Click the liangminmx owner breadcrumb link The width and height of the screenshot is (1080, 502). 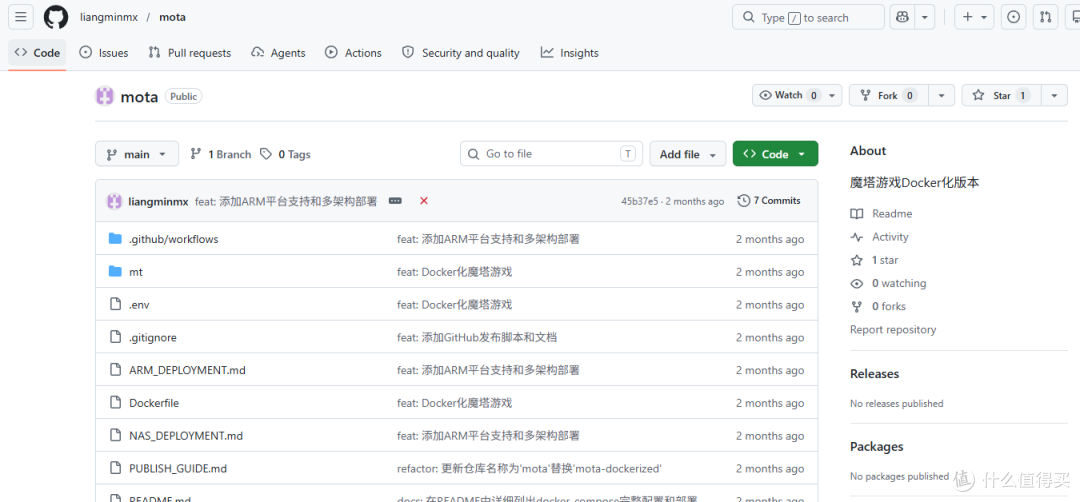tap(109, 17)
